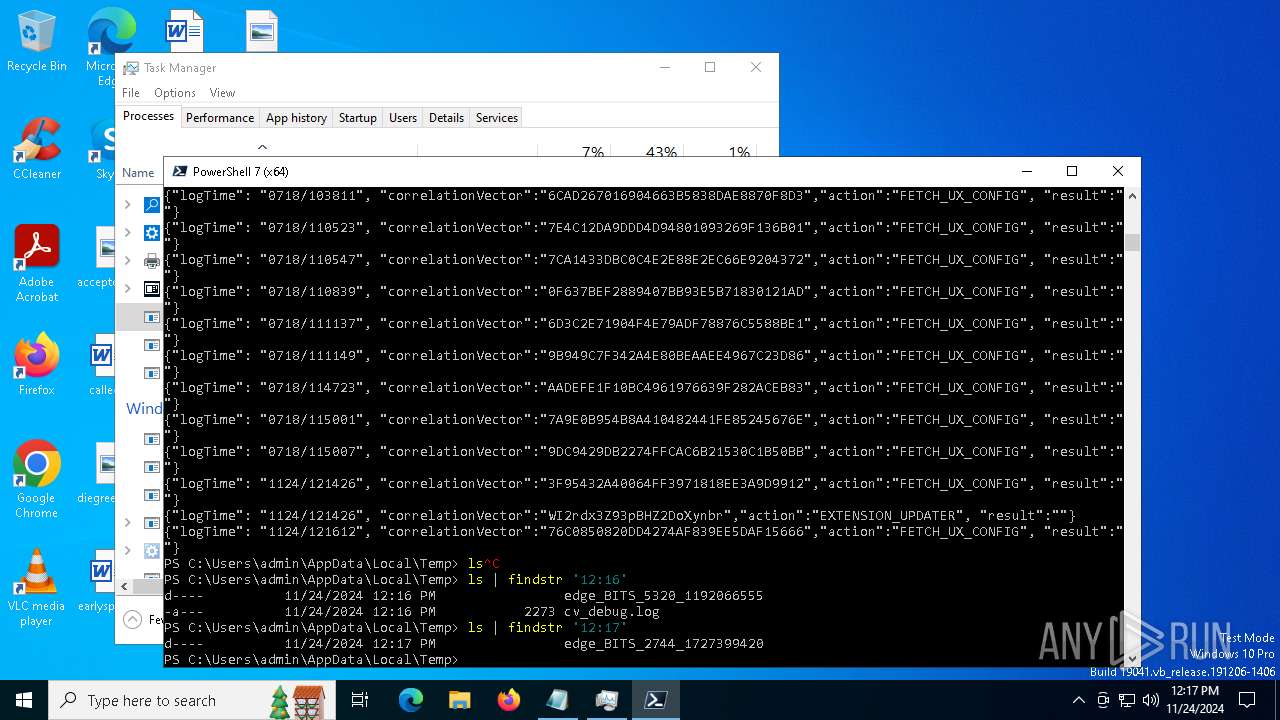Viewport: 1280px width, 720px height.
Task: Open Task View from the taskbar
Action: tap(360, 700)
